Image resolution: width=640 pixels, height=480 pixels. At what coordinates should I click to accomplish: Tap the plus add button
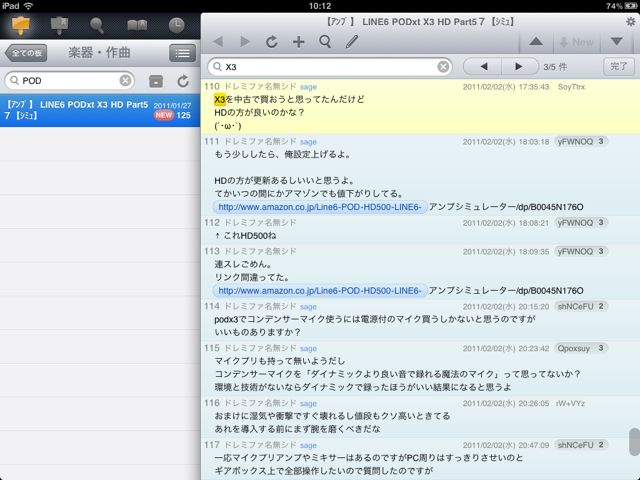coord(299,42)
